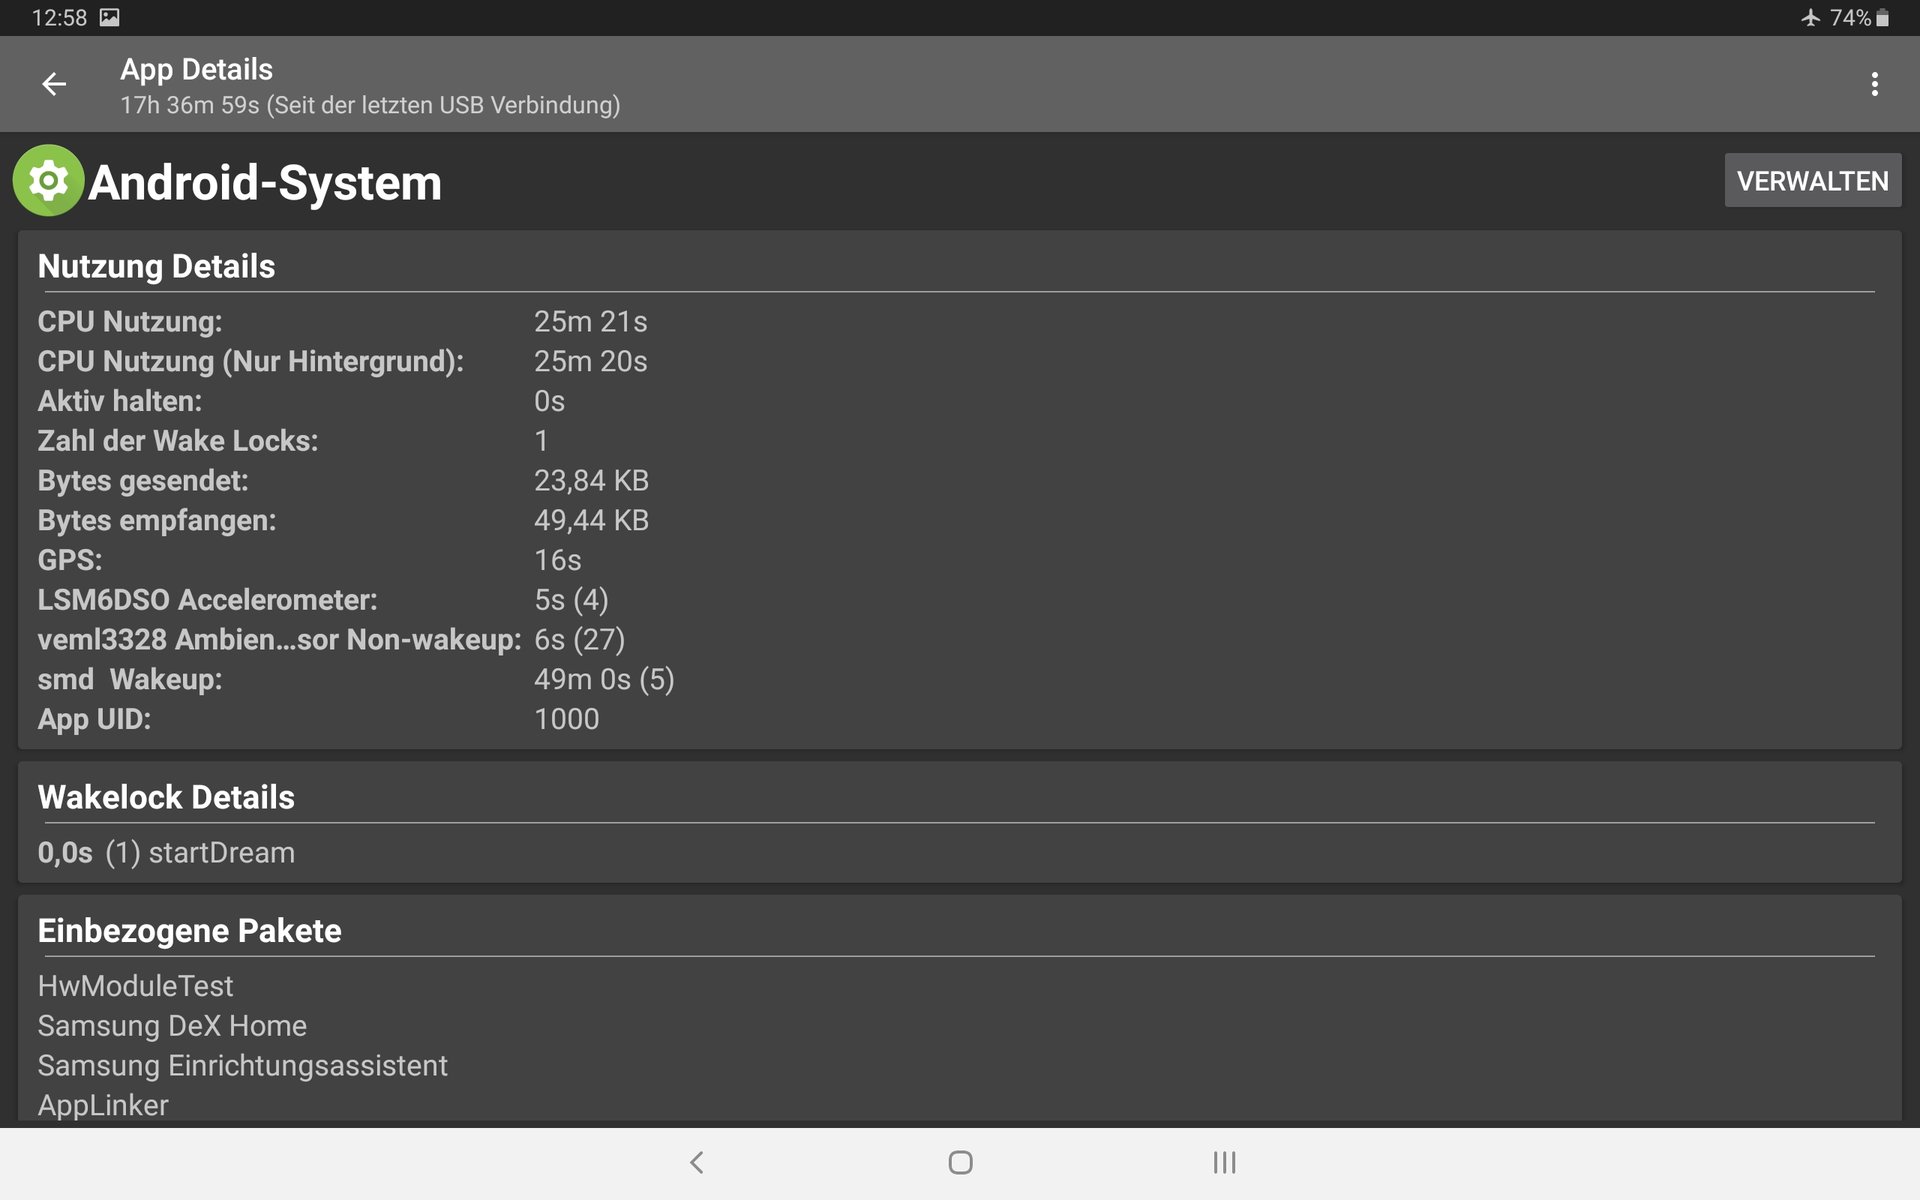The image size is (1920, 1200).
Task: Tap the veml3328 Ambient sensor row label
Action: pyautogui.click(x=279, y=640)
